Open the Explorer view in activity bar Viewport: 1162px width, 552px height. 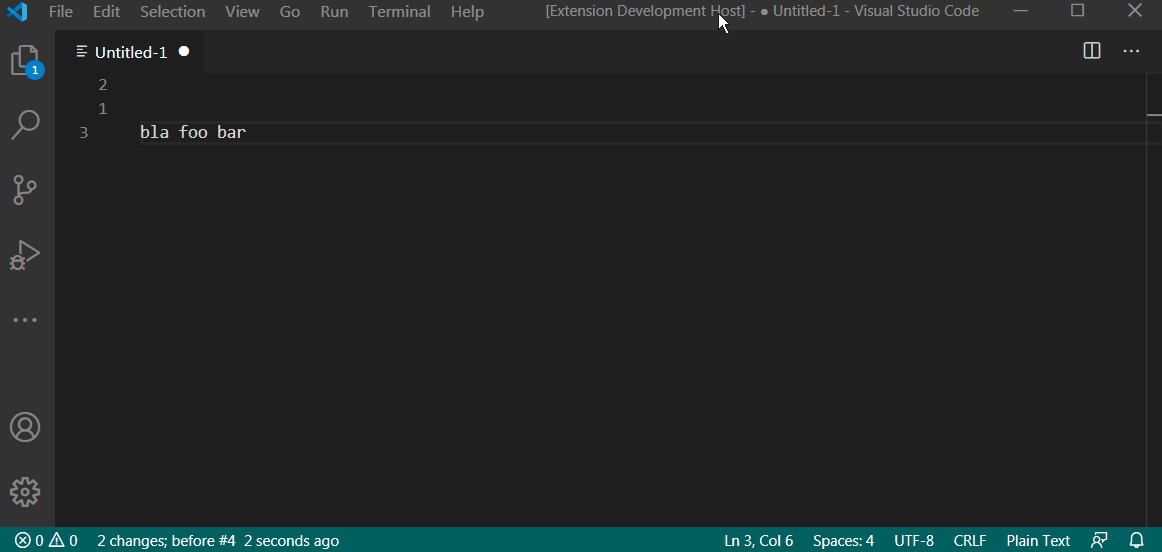27,61
